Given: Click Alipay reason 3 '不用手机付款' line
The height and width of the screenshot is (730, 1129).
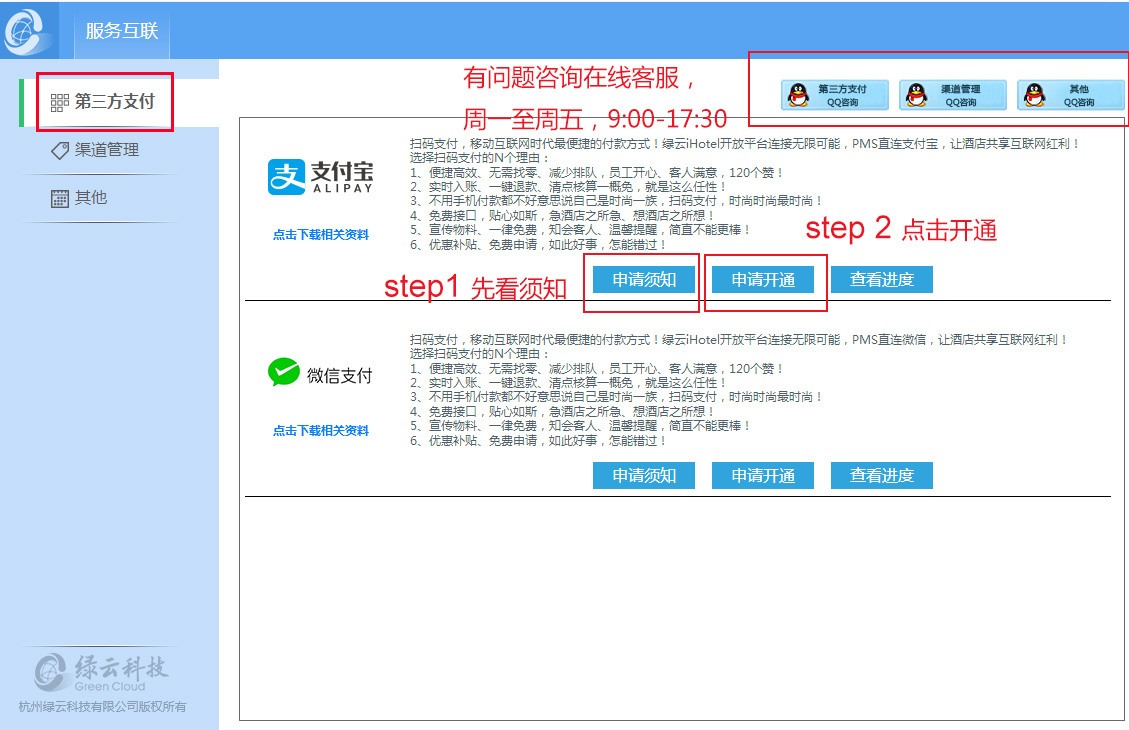Looking at the screenshot, I should point(616,201).
